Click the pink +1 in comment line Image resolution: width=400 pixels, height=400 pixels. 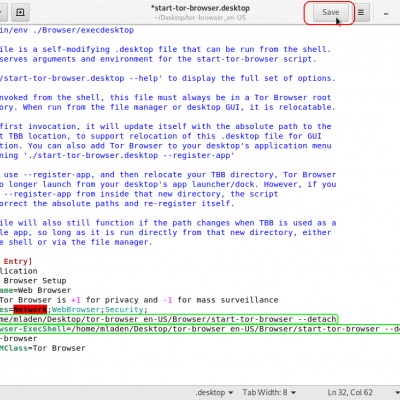click(x=76, y=300)
